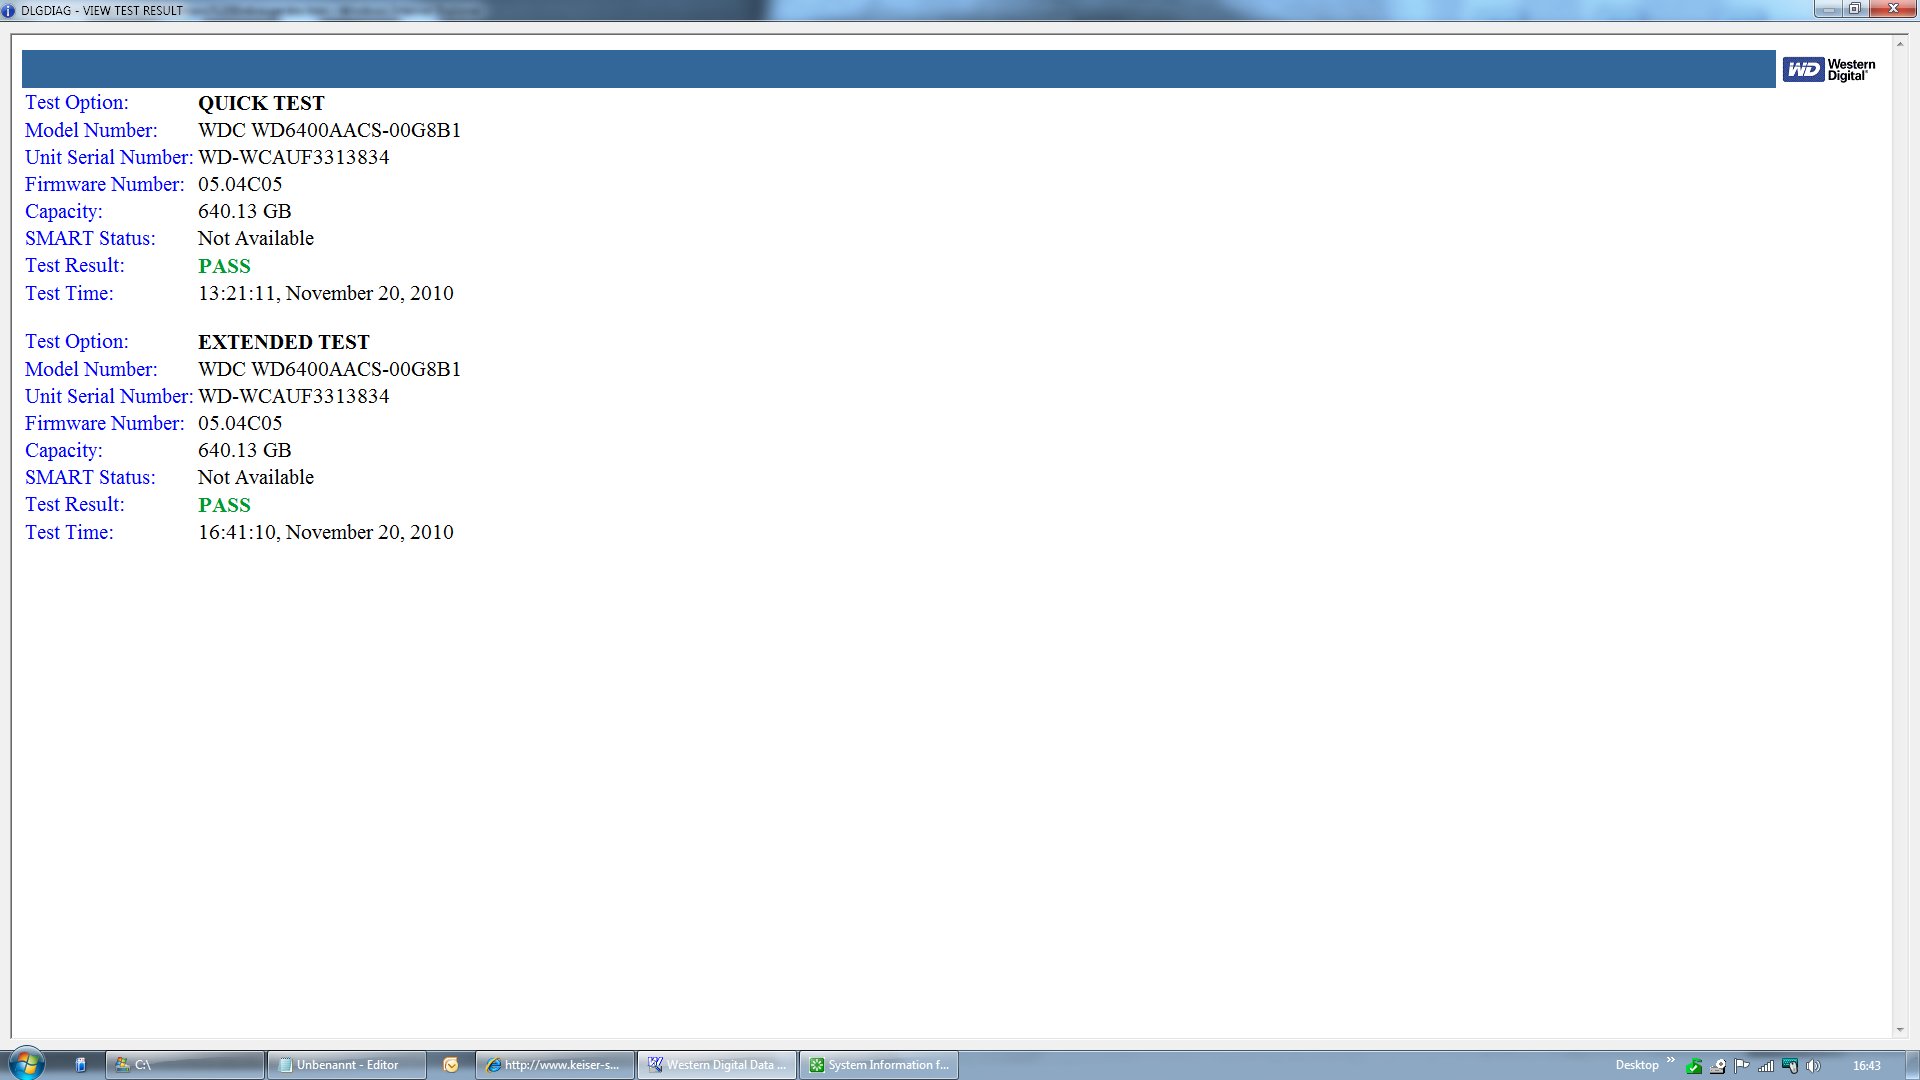Open the volume speaker tray icon

click(x=1813, y=1066)
